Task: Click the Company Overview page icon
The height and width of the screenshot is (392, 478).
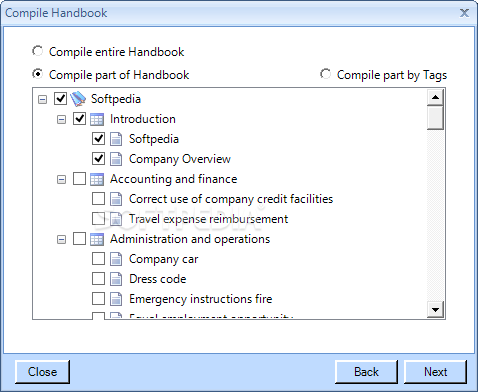Action: 116,159
